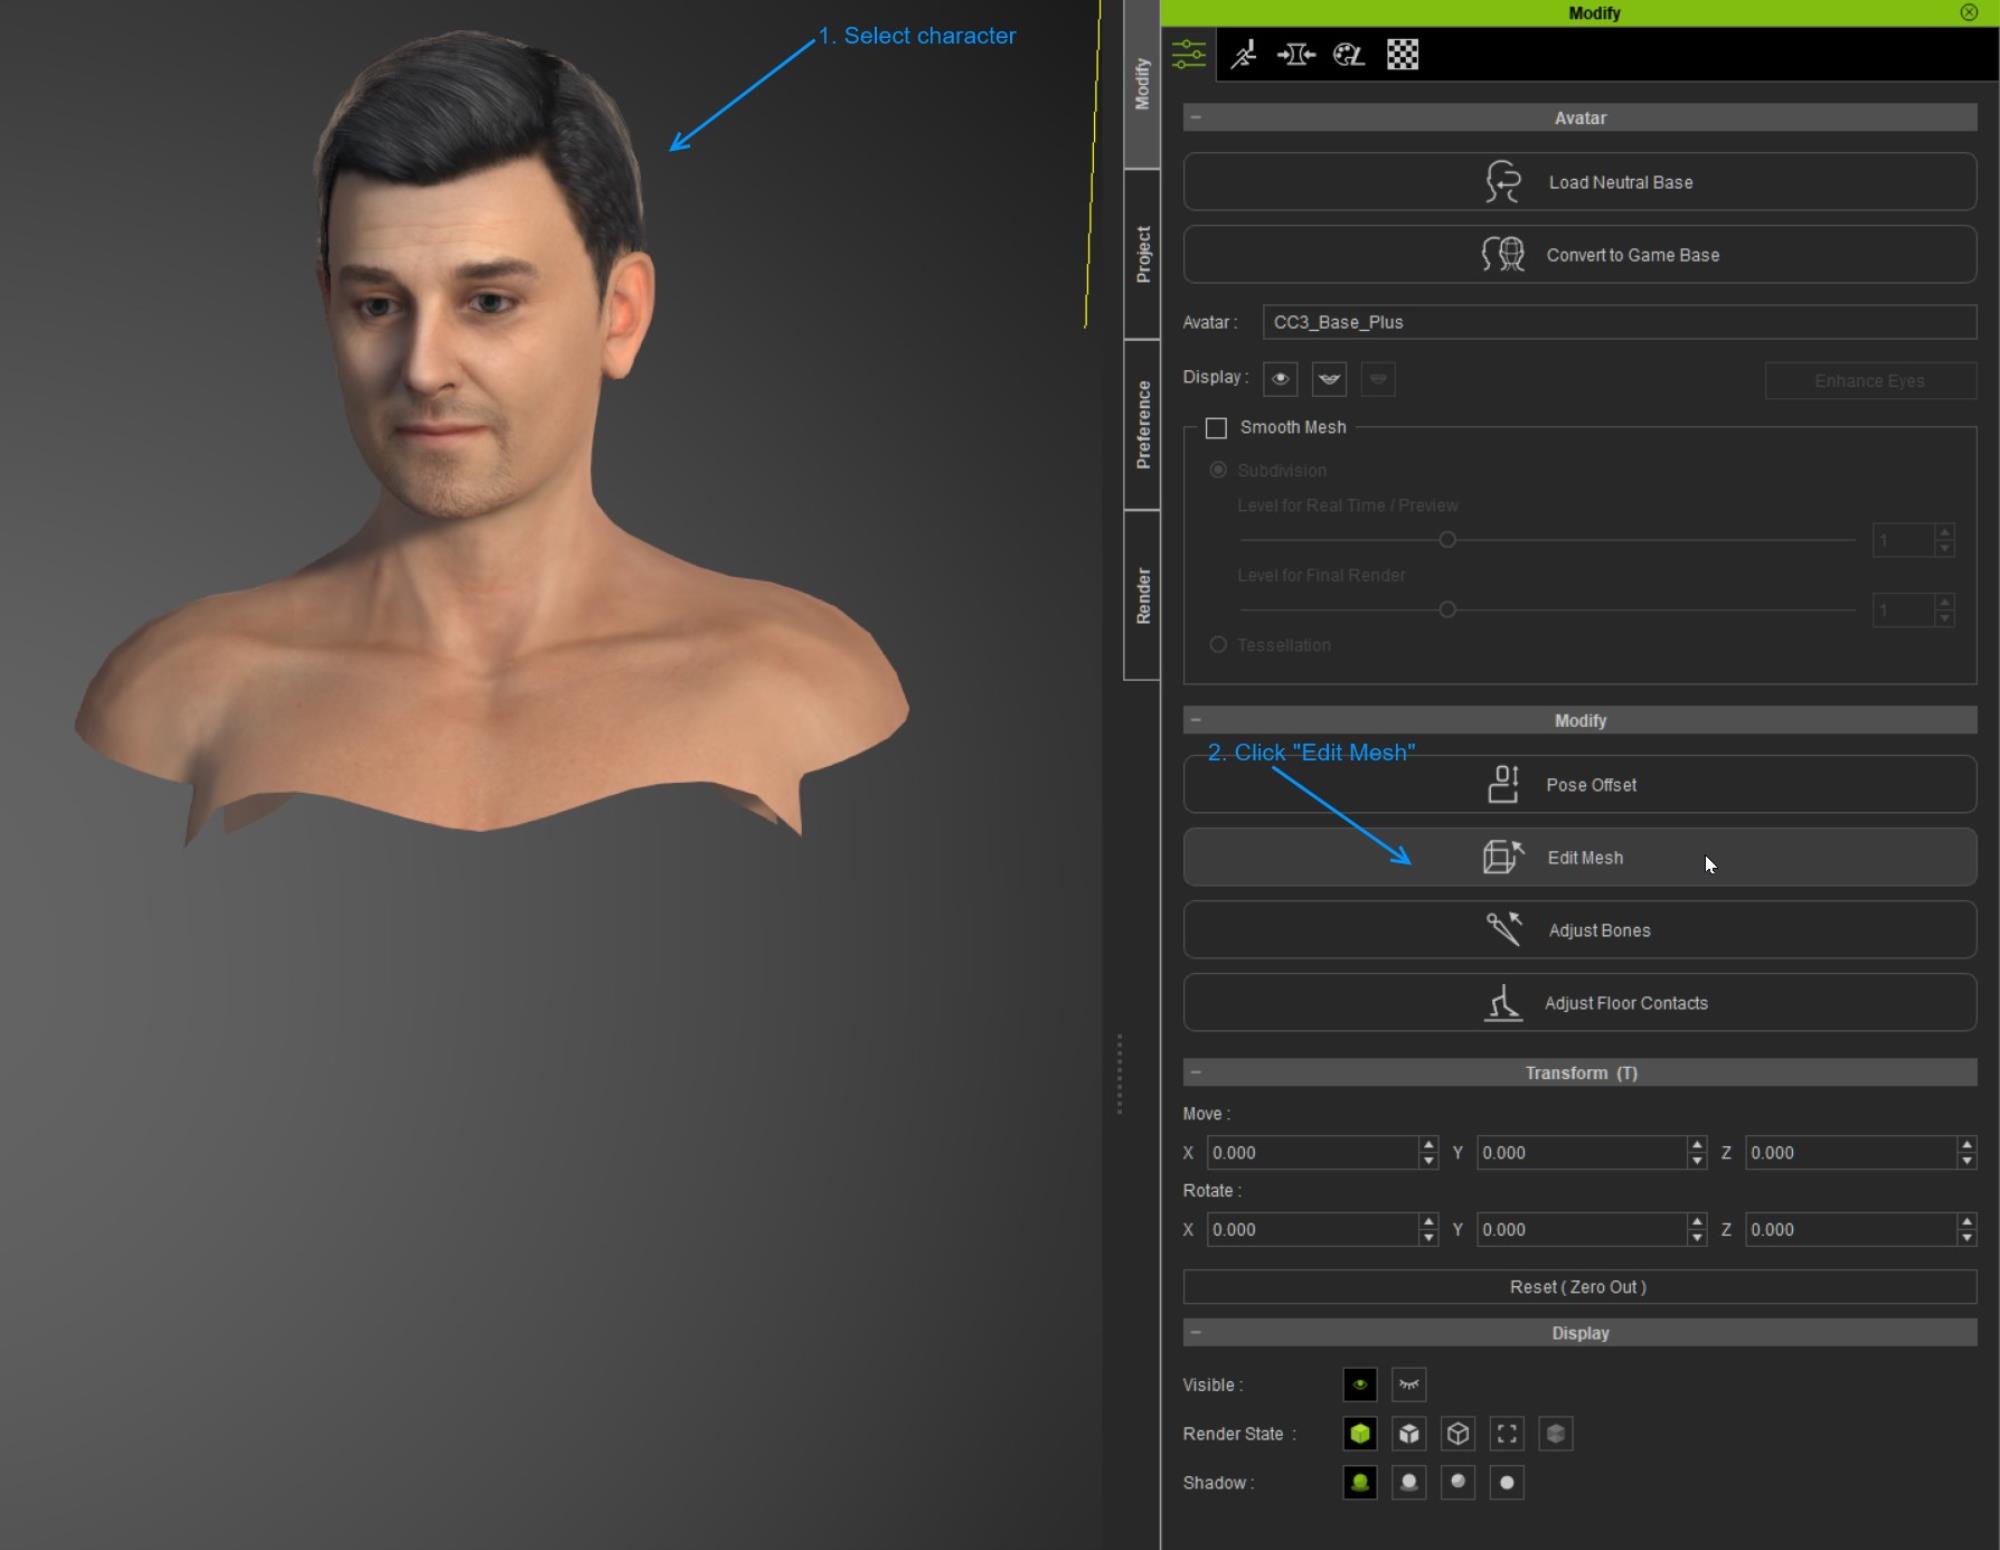Click Level for Real Time / Preview slider

(x=1547, y=540)
